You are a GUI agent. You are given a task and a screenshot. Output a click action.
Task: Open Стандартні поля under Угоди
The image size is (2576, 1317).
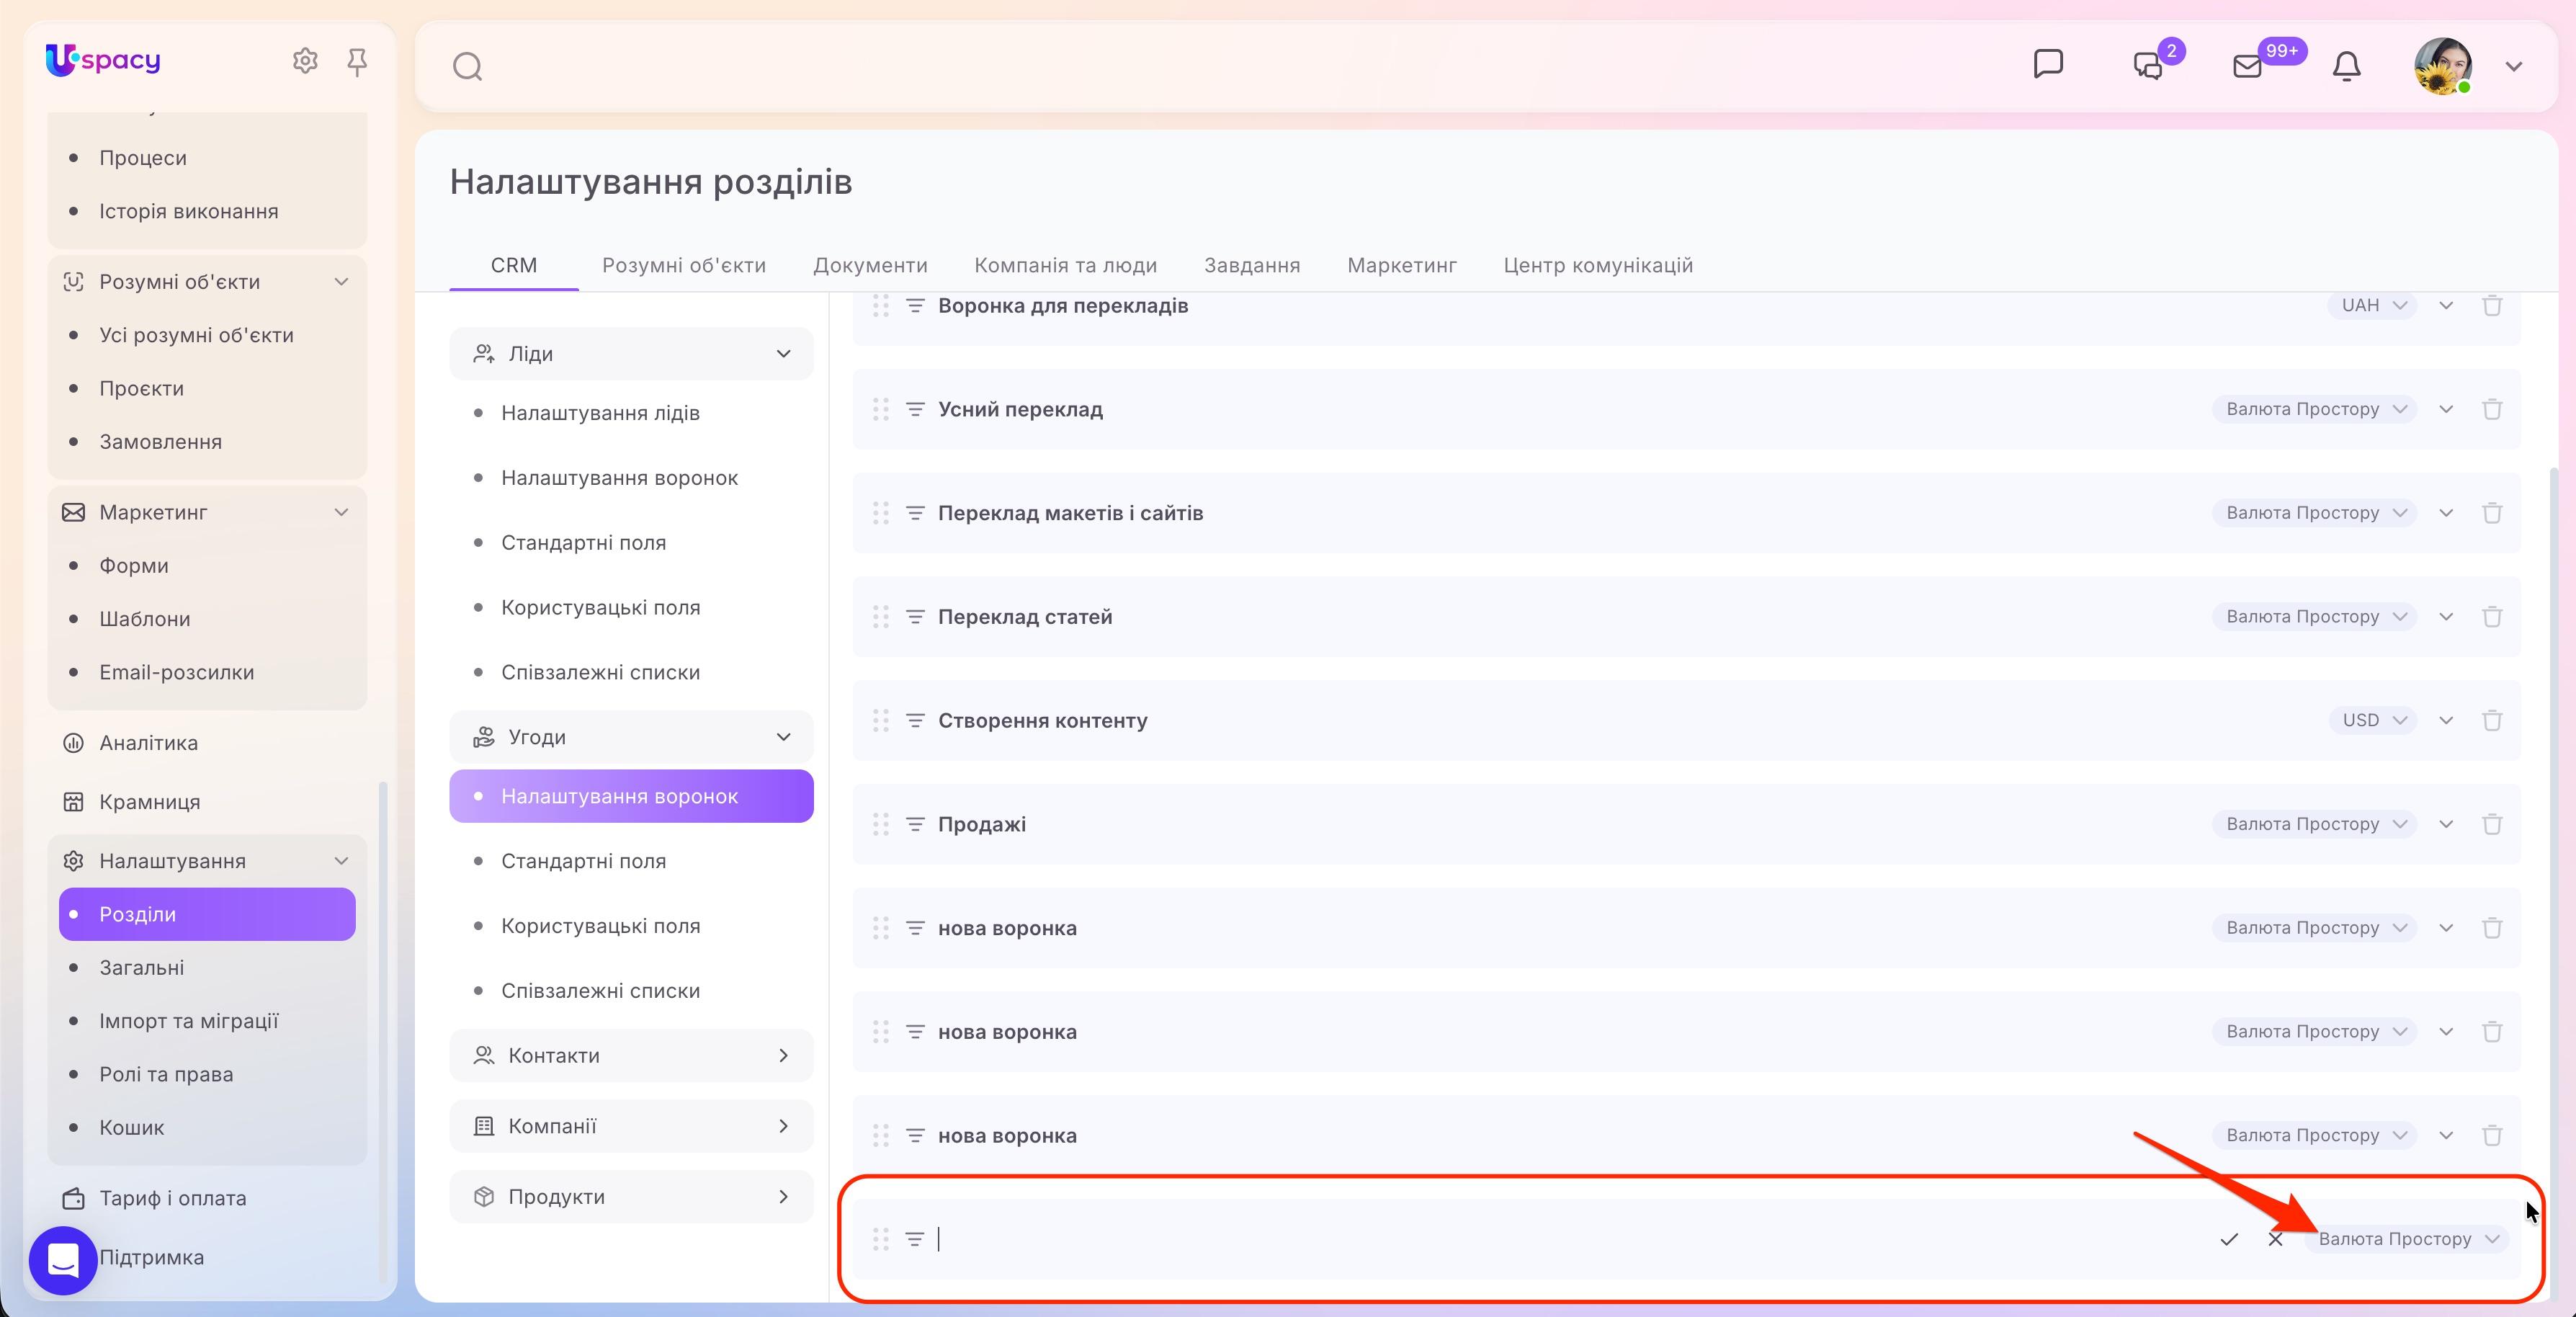583,861
